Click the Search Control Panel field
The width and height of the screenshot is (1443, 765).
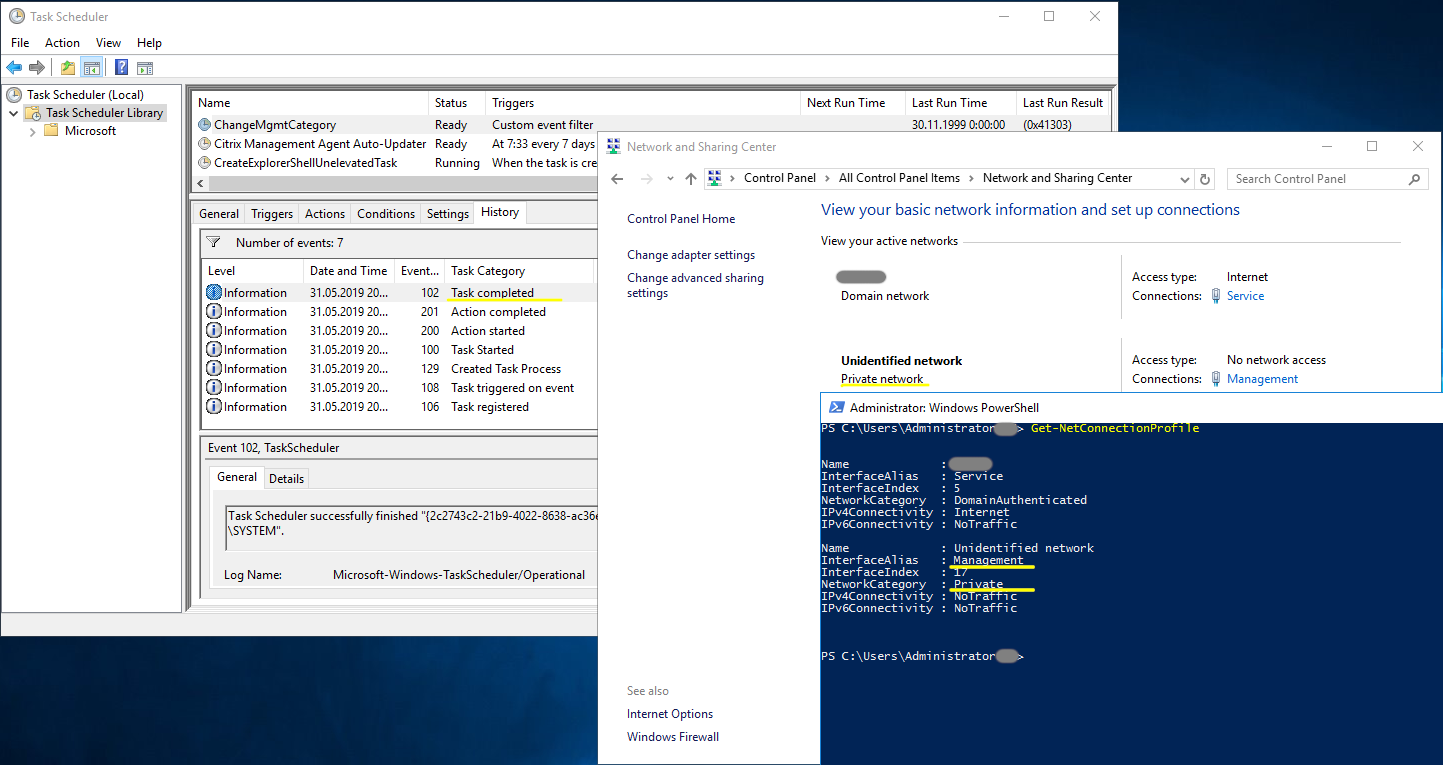click(x=1317, y=179)
